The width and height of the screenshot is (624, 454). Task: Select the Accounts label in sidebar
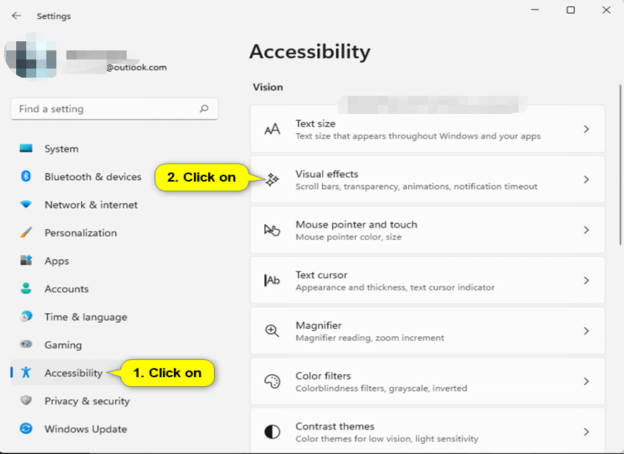tap(66, 289)
